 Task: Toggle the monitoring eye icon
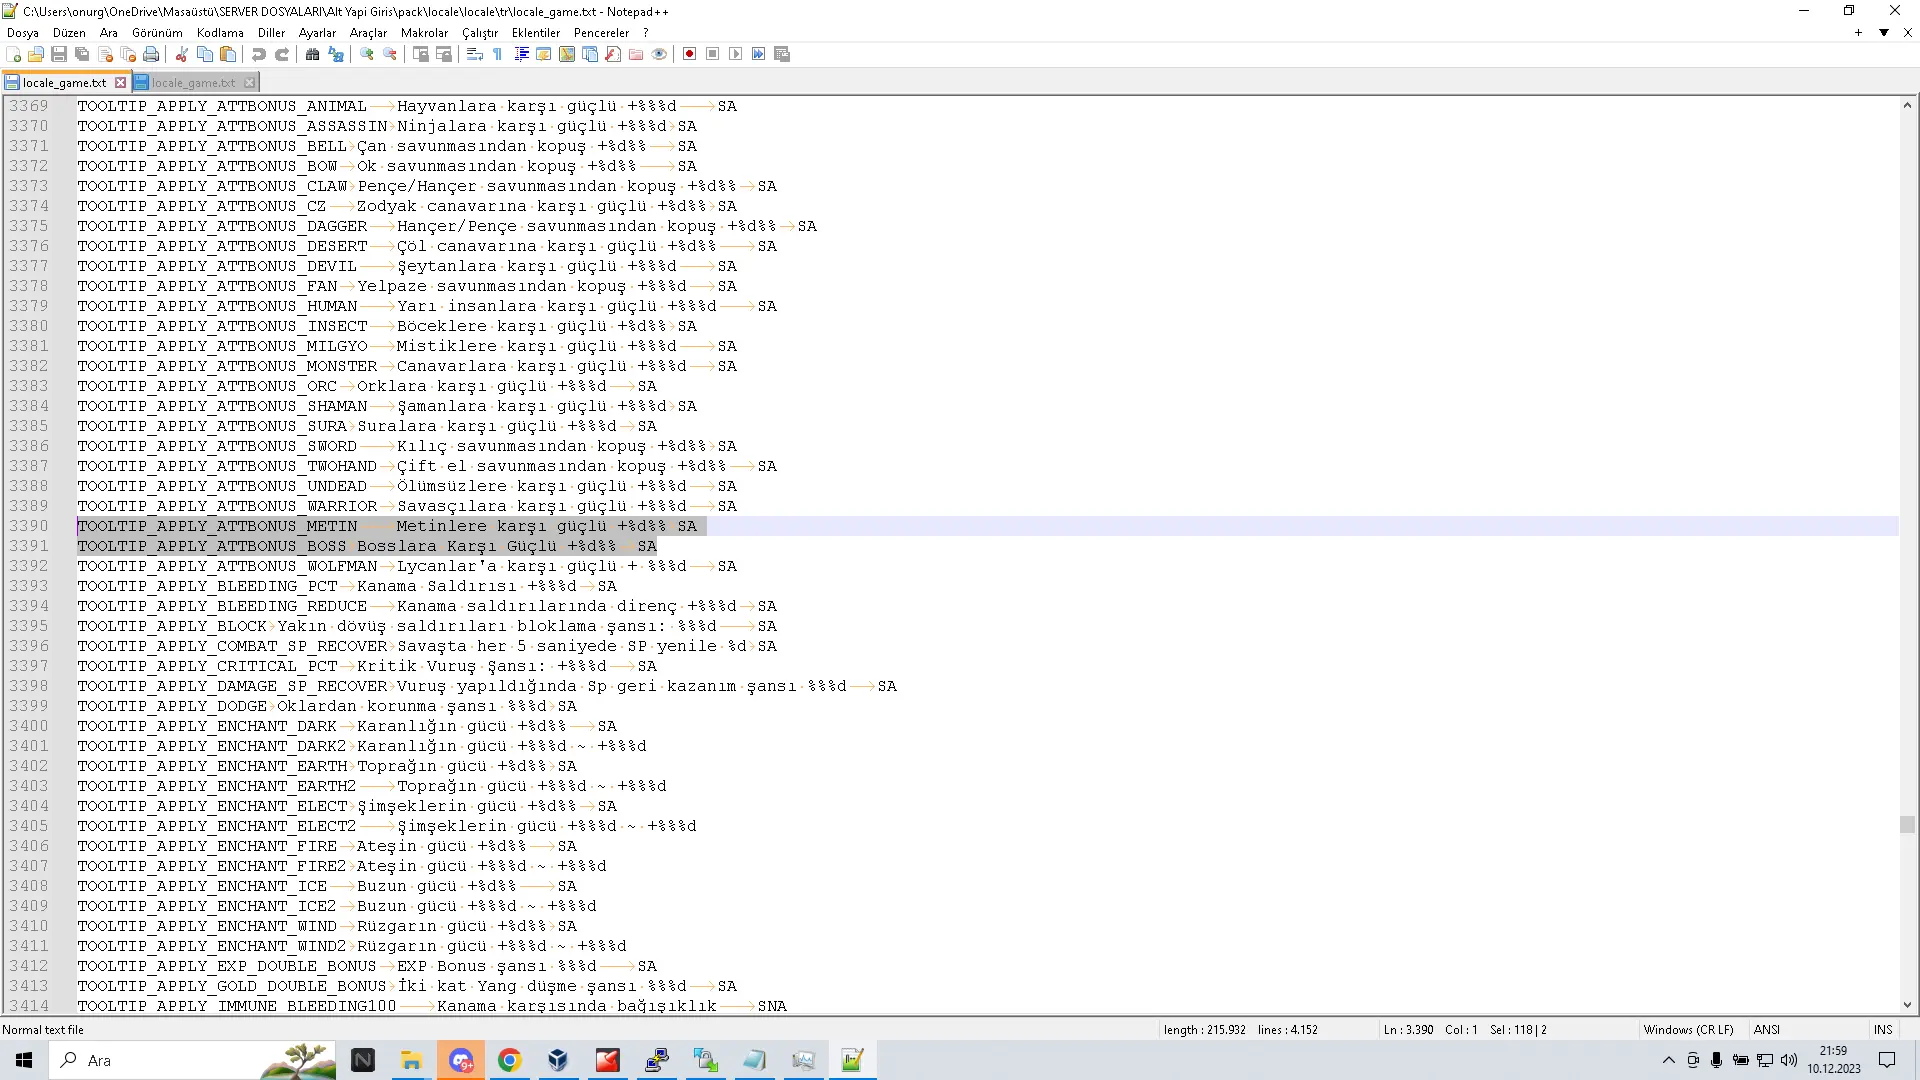coord(659,54)
